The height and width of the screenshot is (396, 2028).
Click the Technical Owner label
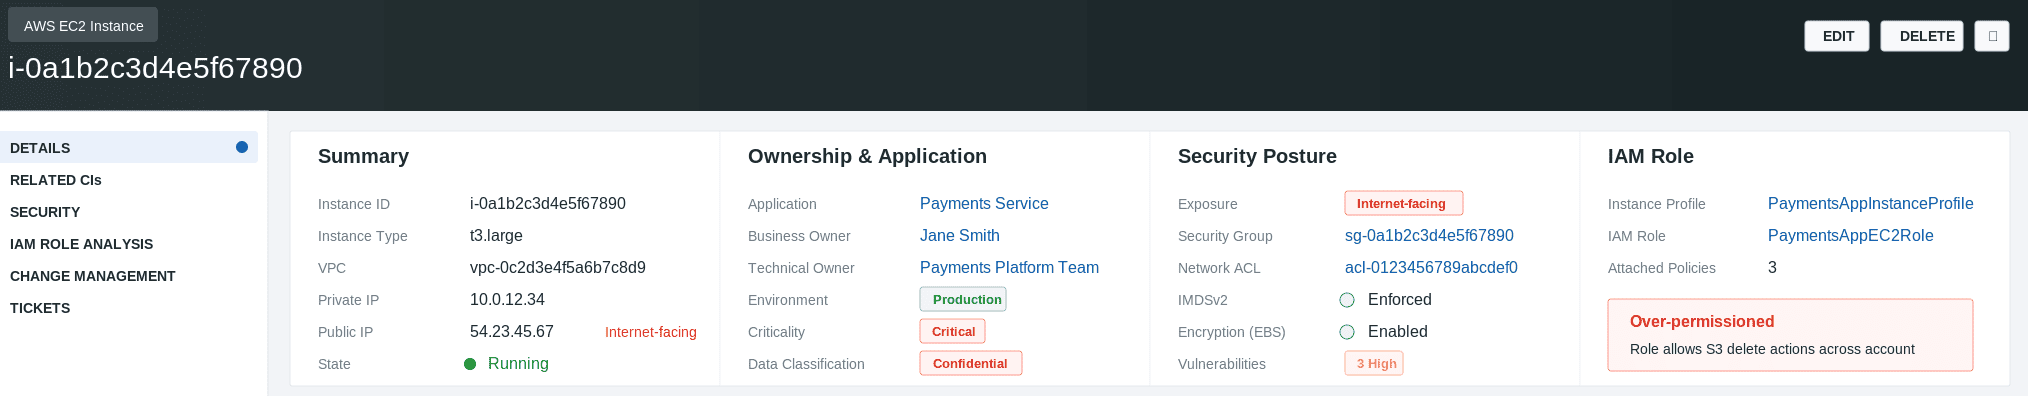pyautogui.click(x=801, y=268)
